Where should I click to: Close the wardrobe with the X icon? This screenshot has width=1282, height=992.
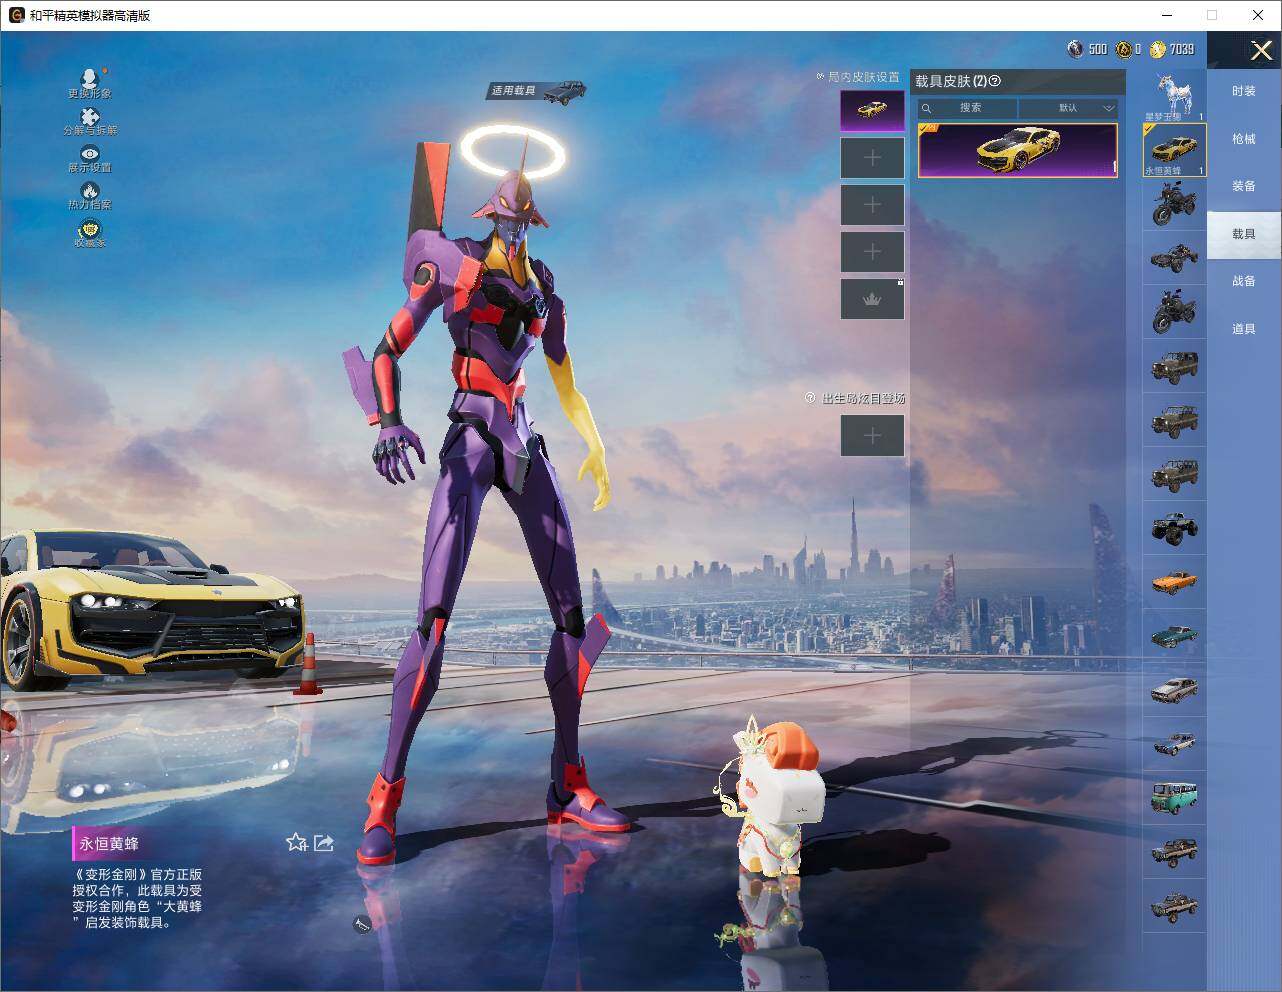point(1261,50)
